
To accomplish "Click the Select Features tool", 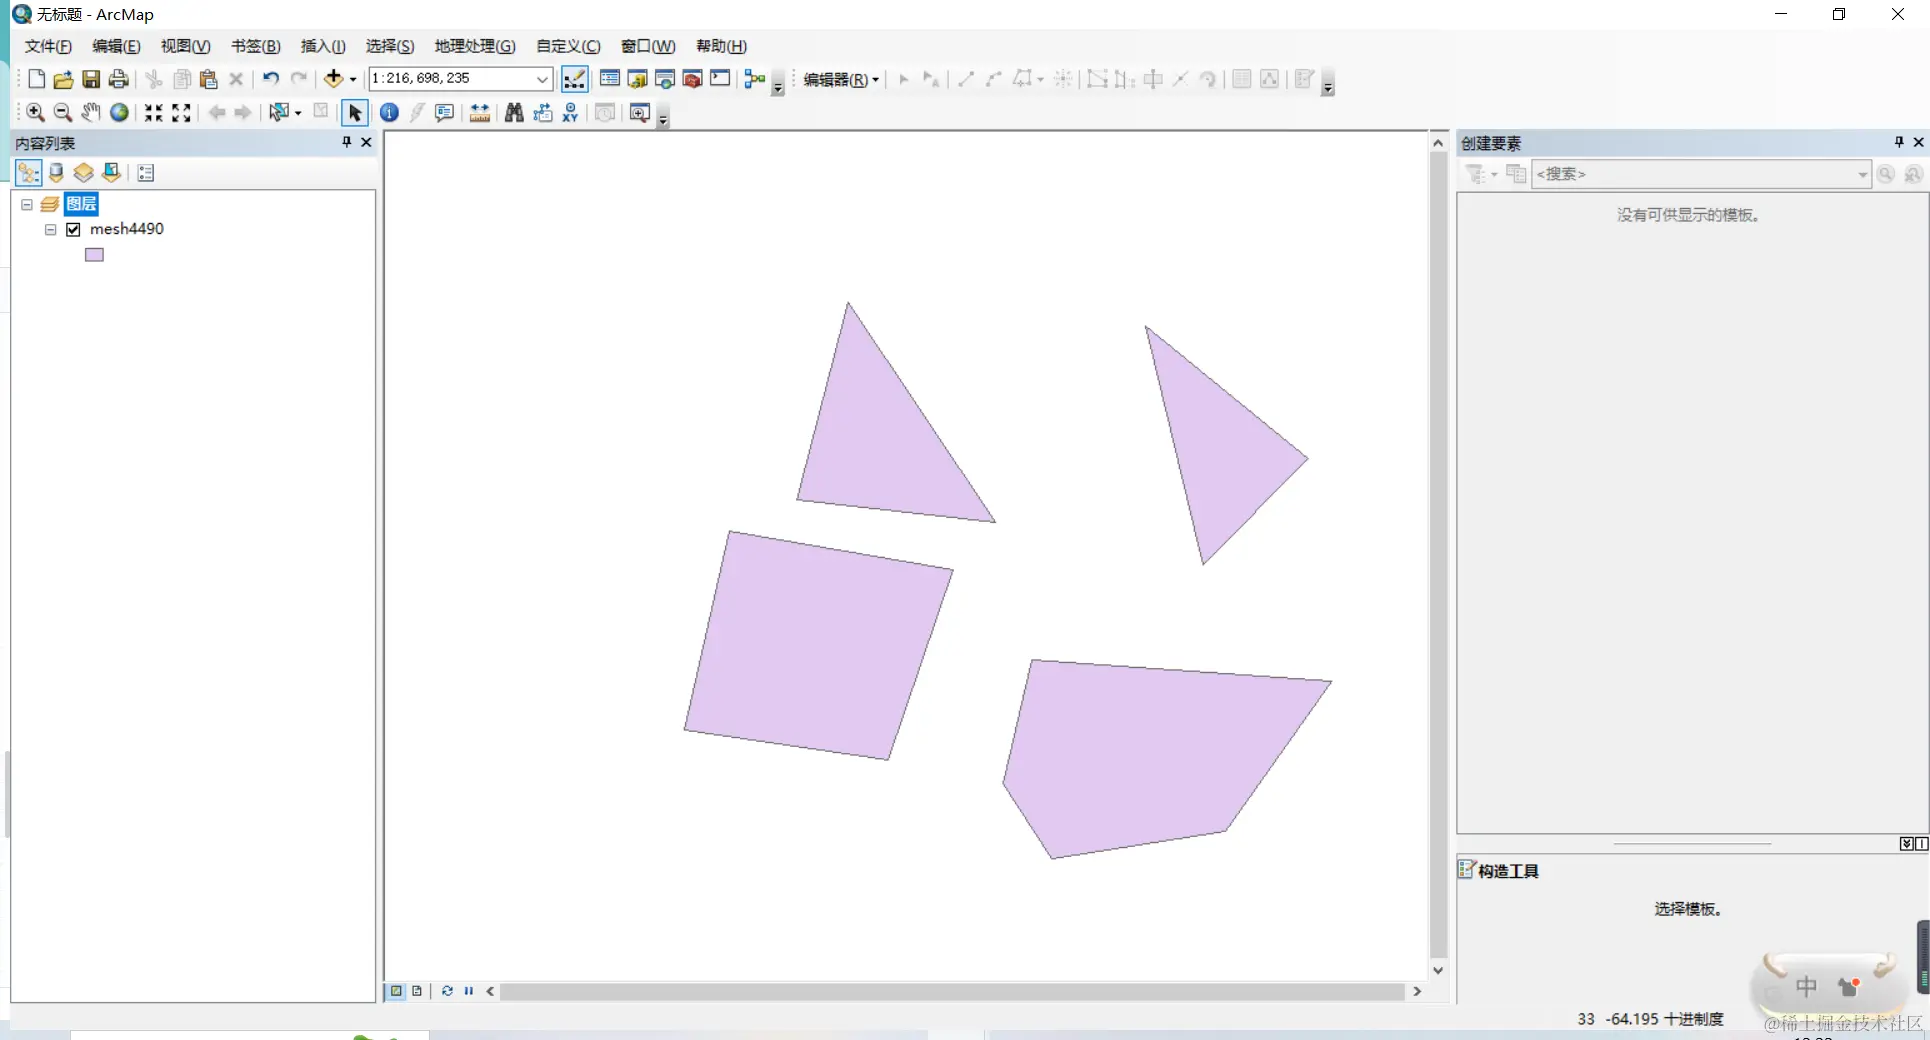I will (x=279, y=113).
